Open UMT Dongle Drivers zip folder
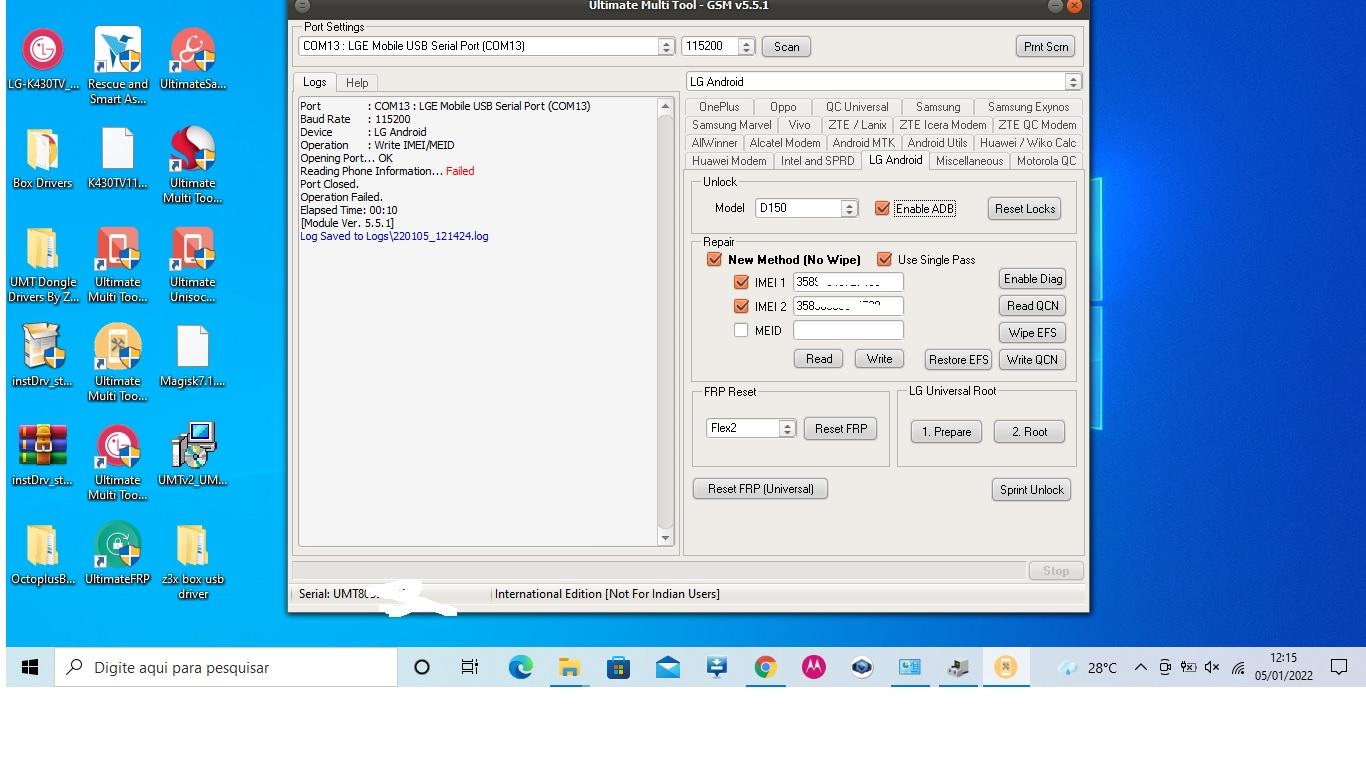 point(43,264)
